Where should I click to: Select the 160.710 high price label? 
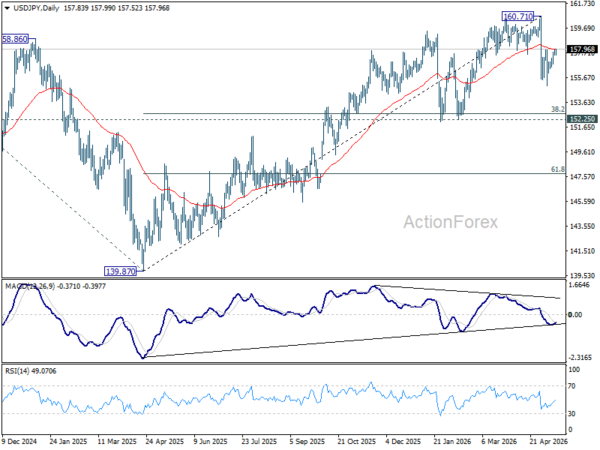(x=517, y=16)
